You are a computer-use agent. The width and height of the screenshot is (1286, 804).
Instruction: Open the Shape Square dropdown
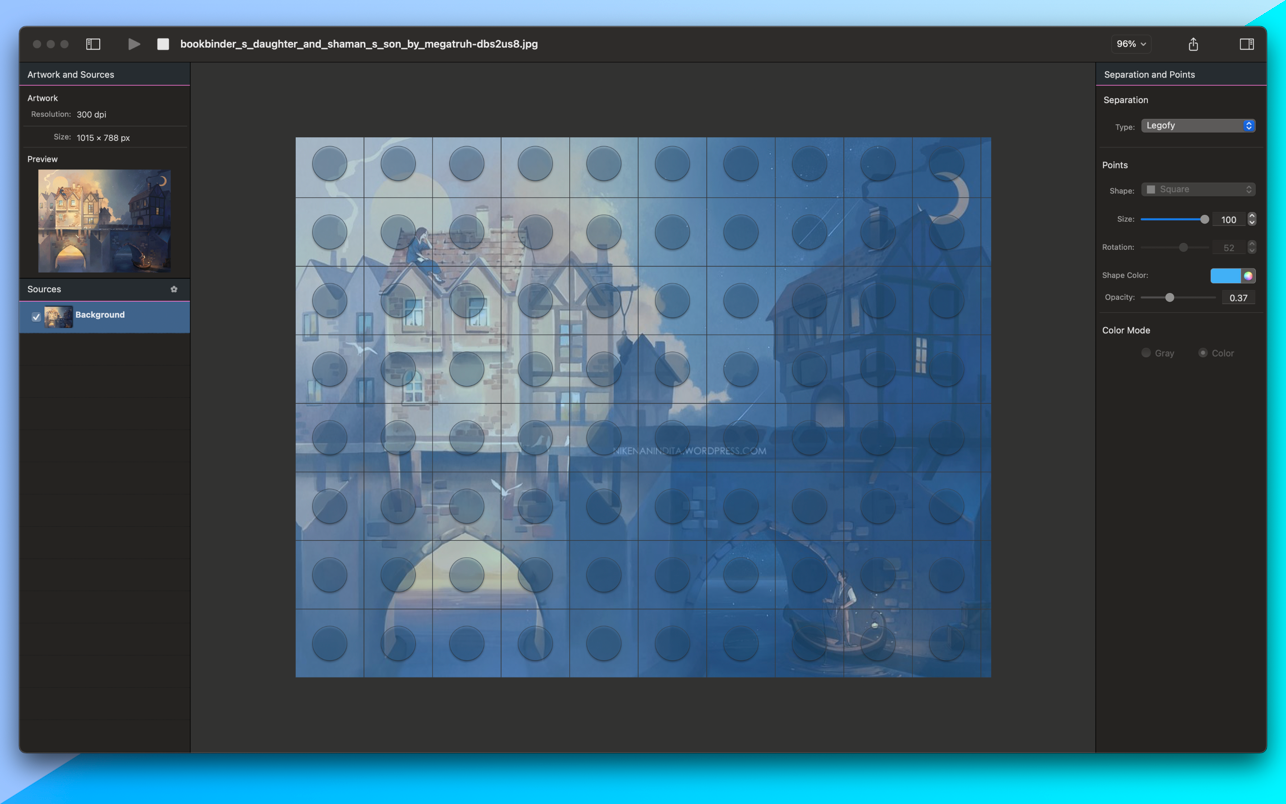pos(1198,190)
